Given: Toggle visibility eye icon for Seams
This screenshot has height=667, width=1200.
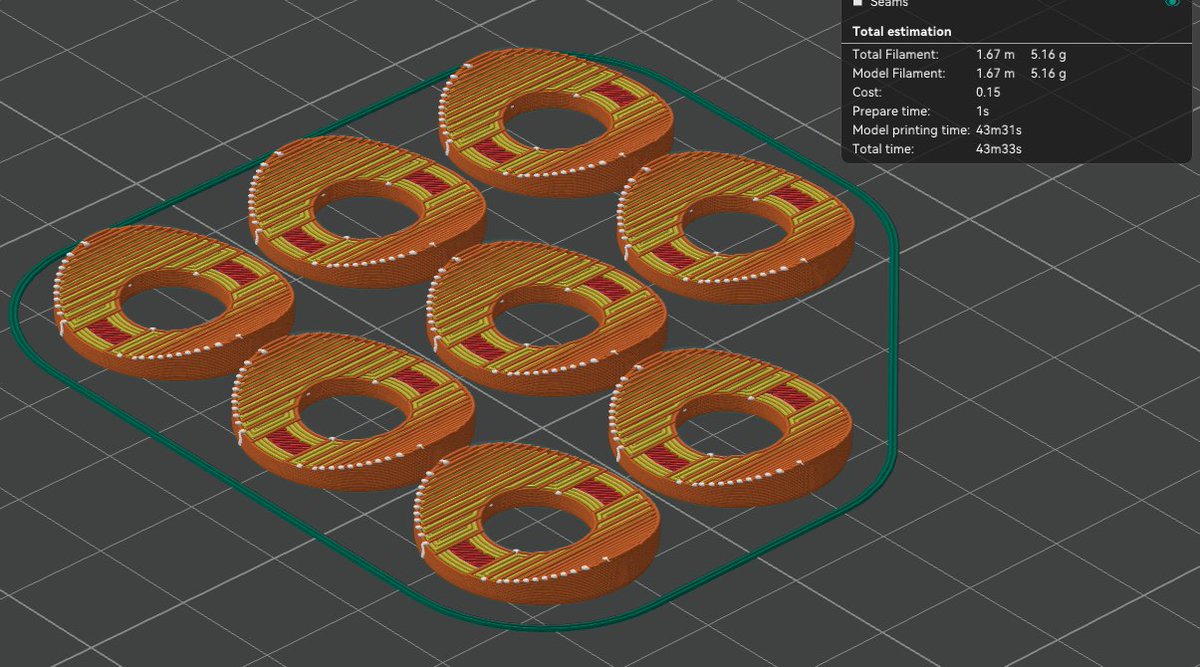Looking at the screenshot, I should (x=1172, y=3).
